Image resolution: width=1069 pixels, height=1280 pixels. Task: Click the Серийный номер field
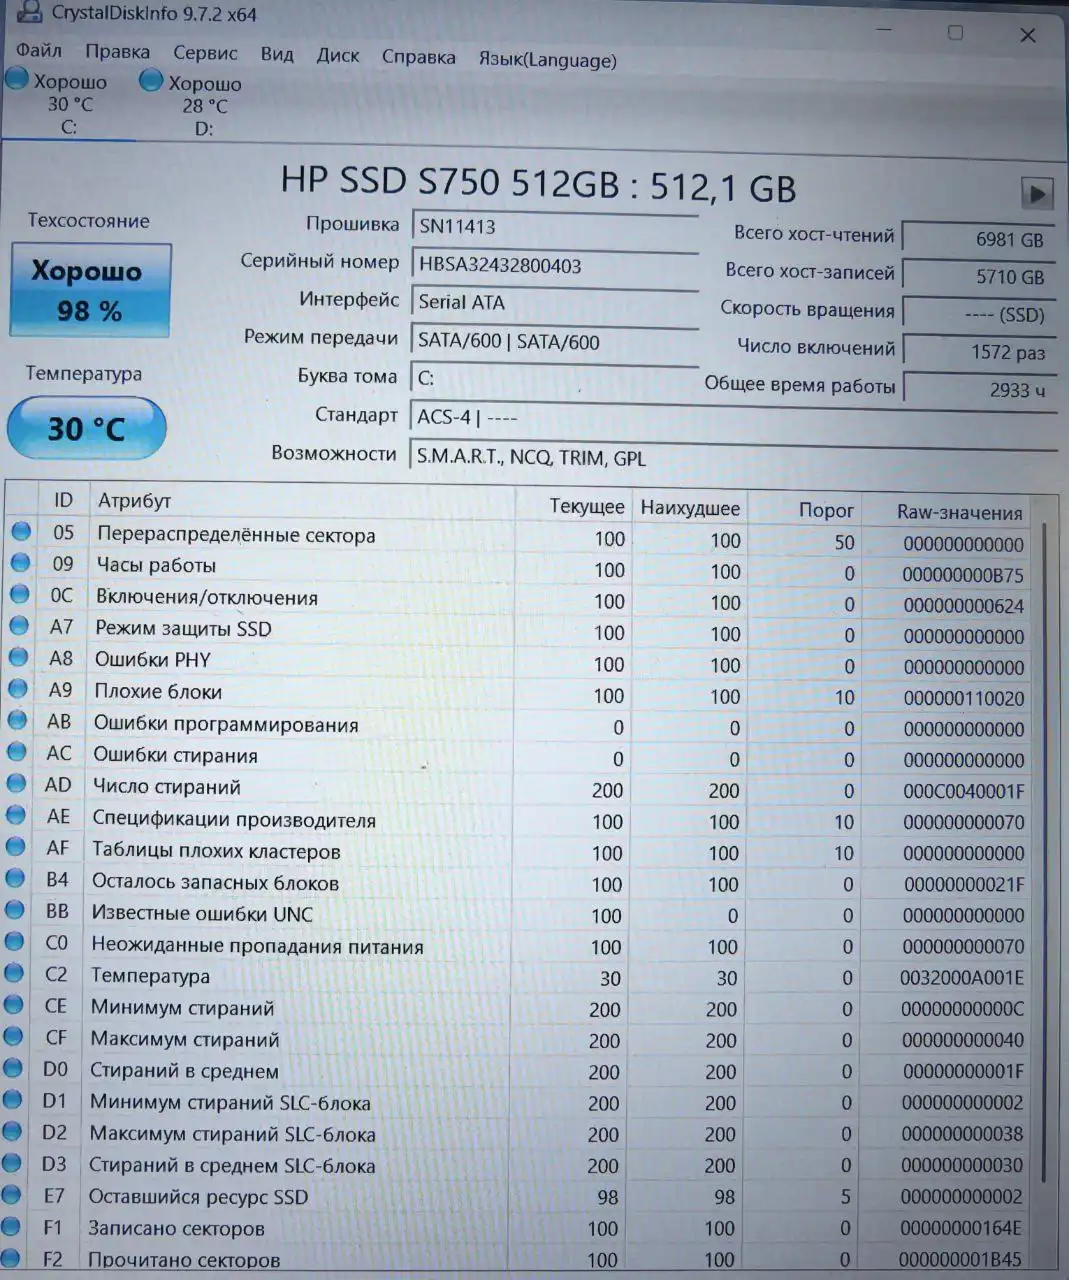(555, 264)
